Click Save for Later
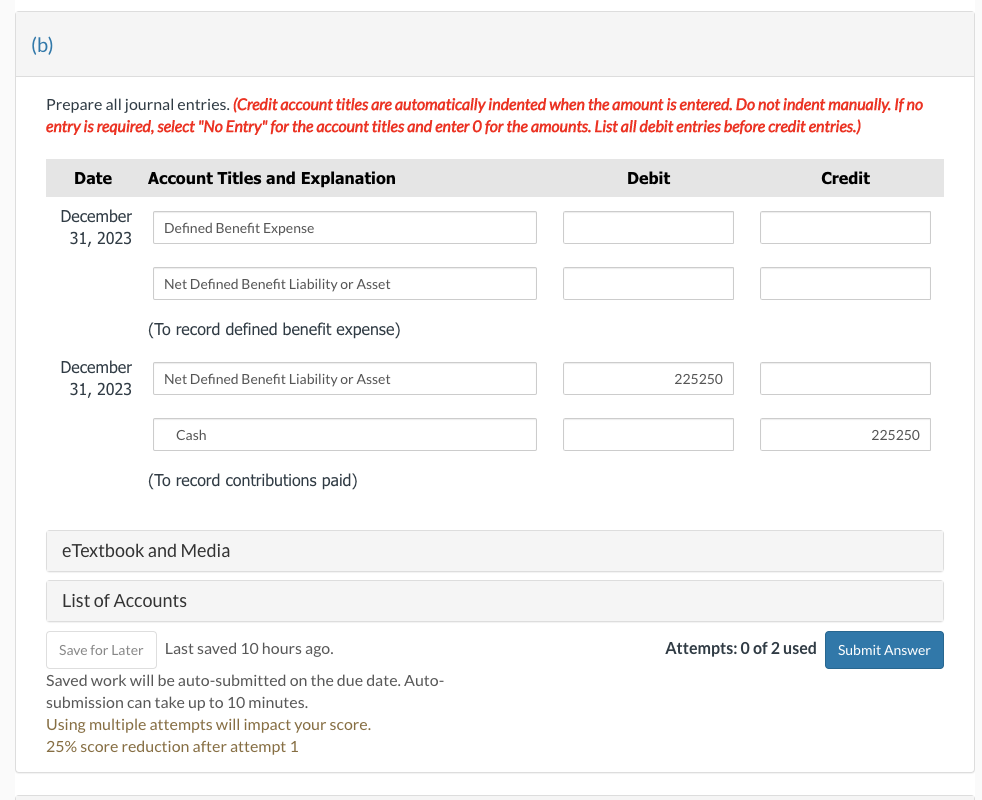The width and height of the screenshot is (982, 800). click(101, 650)
